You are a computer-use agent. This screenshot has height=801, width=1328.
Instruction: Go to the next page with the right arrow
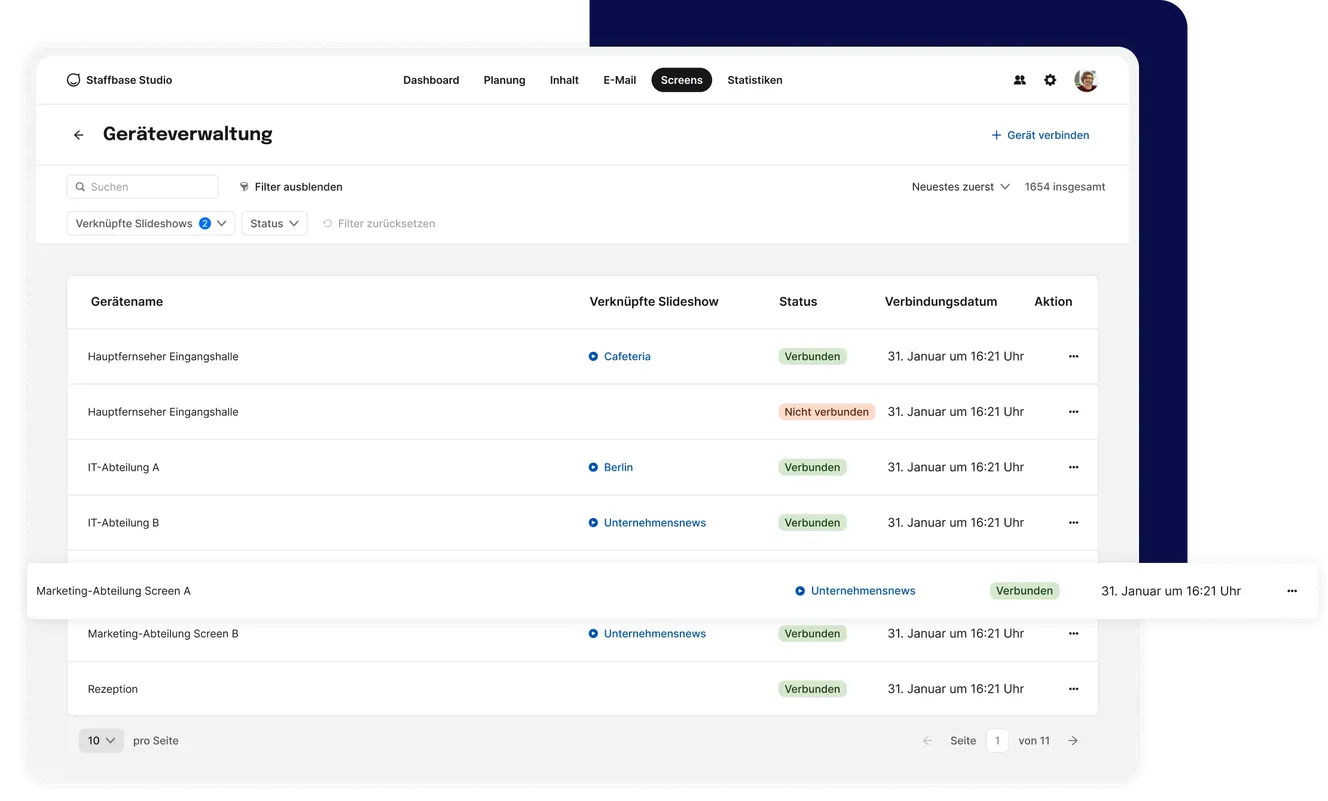pos(1072,740)
